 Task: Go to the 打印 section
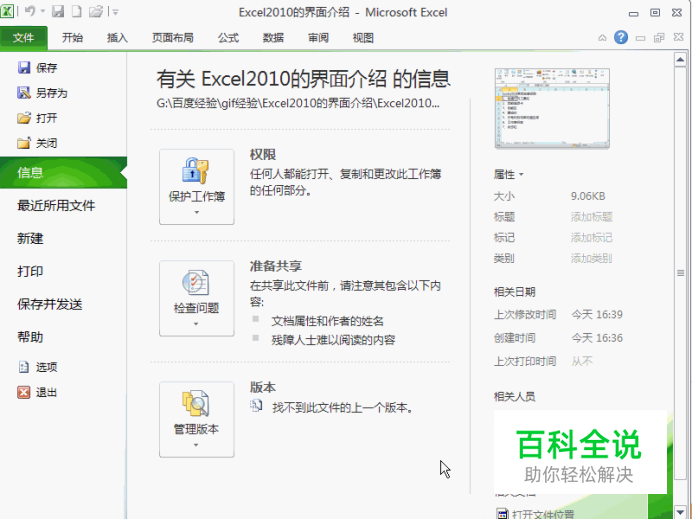[x=30, y=272]
